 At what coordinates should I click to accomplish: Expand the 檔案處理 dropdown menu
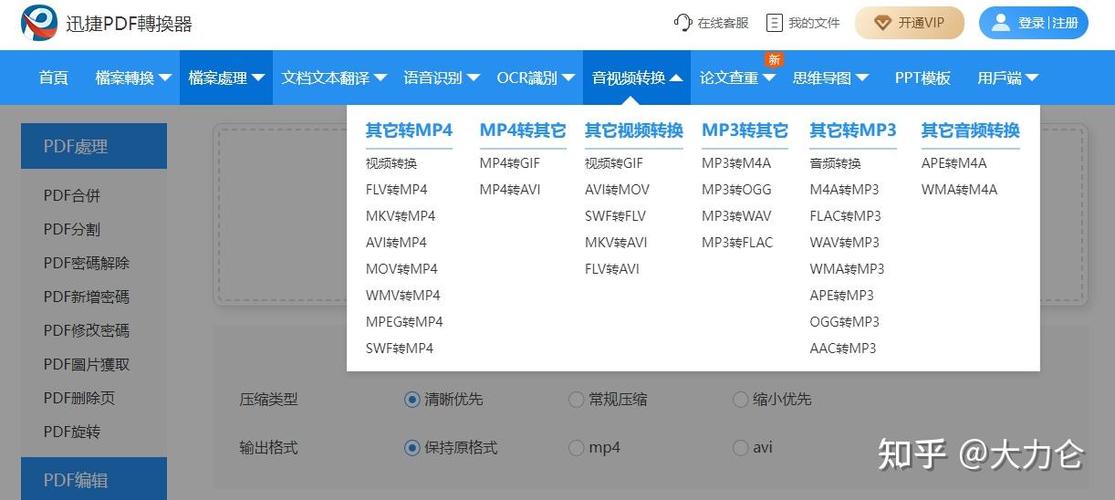point(226,78)
